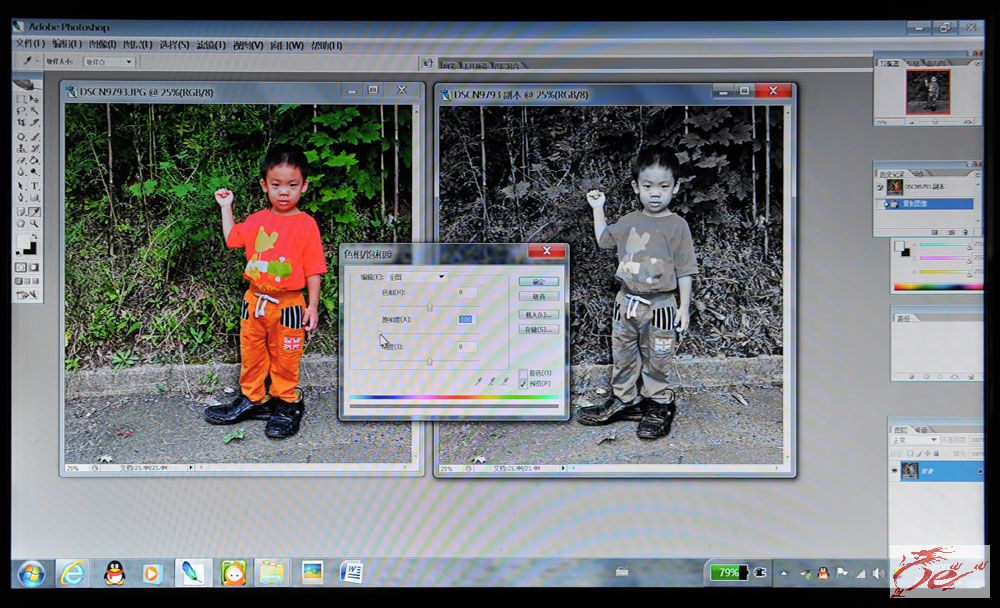The image size is (1000, 608).
Task: Select the Crop tool
Action: [21, 122]
